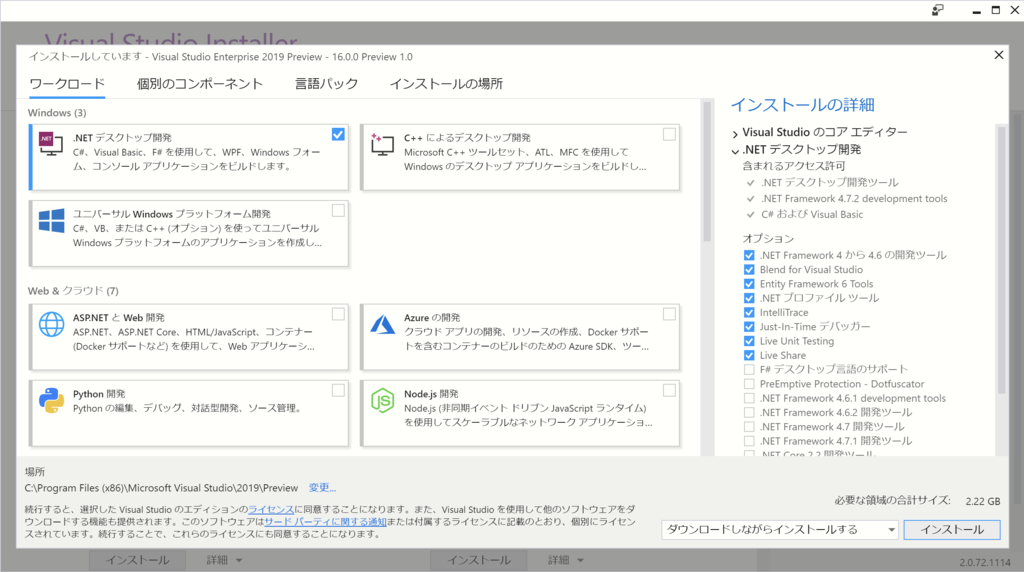
Task: Click the インストール button at bottom right
Action: (x=952, y=530)
